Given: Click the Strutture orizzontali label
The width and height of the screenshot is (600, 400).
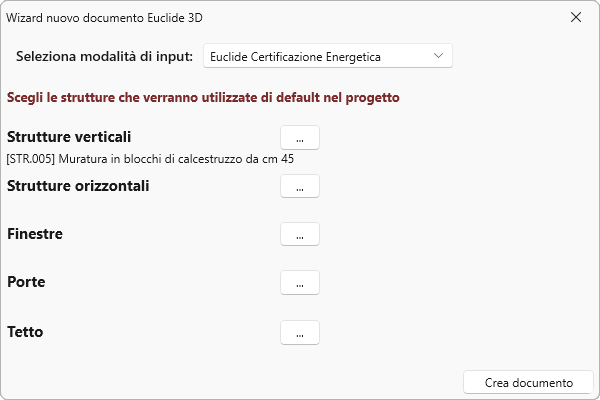Looking at the screenshot, I should pos(78,186).
